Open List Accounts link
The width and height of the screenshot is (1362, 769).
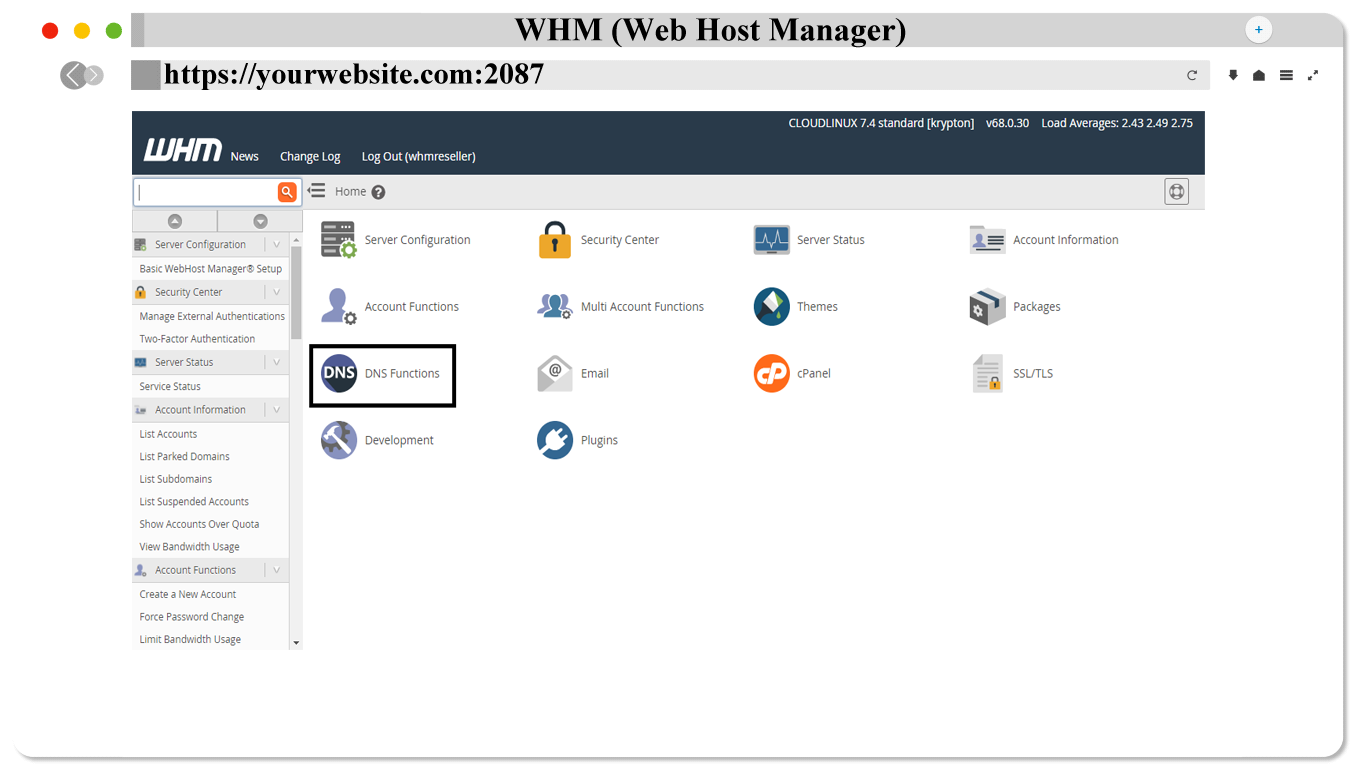tap(168, 434)
